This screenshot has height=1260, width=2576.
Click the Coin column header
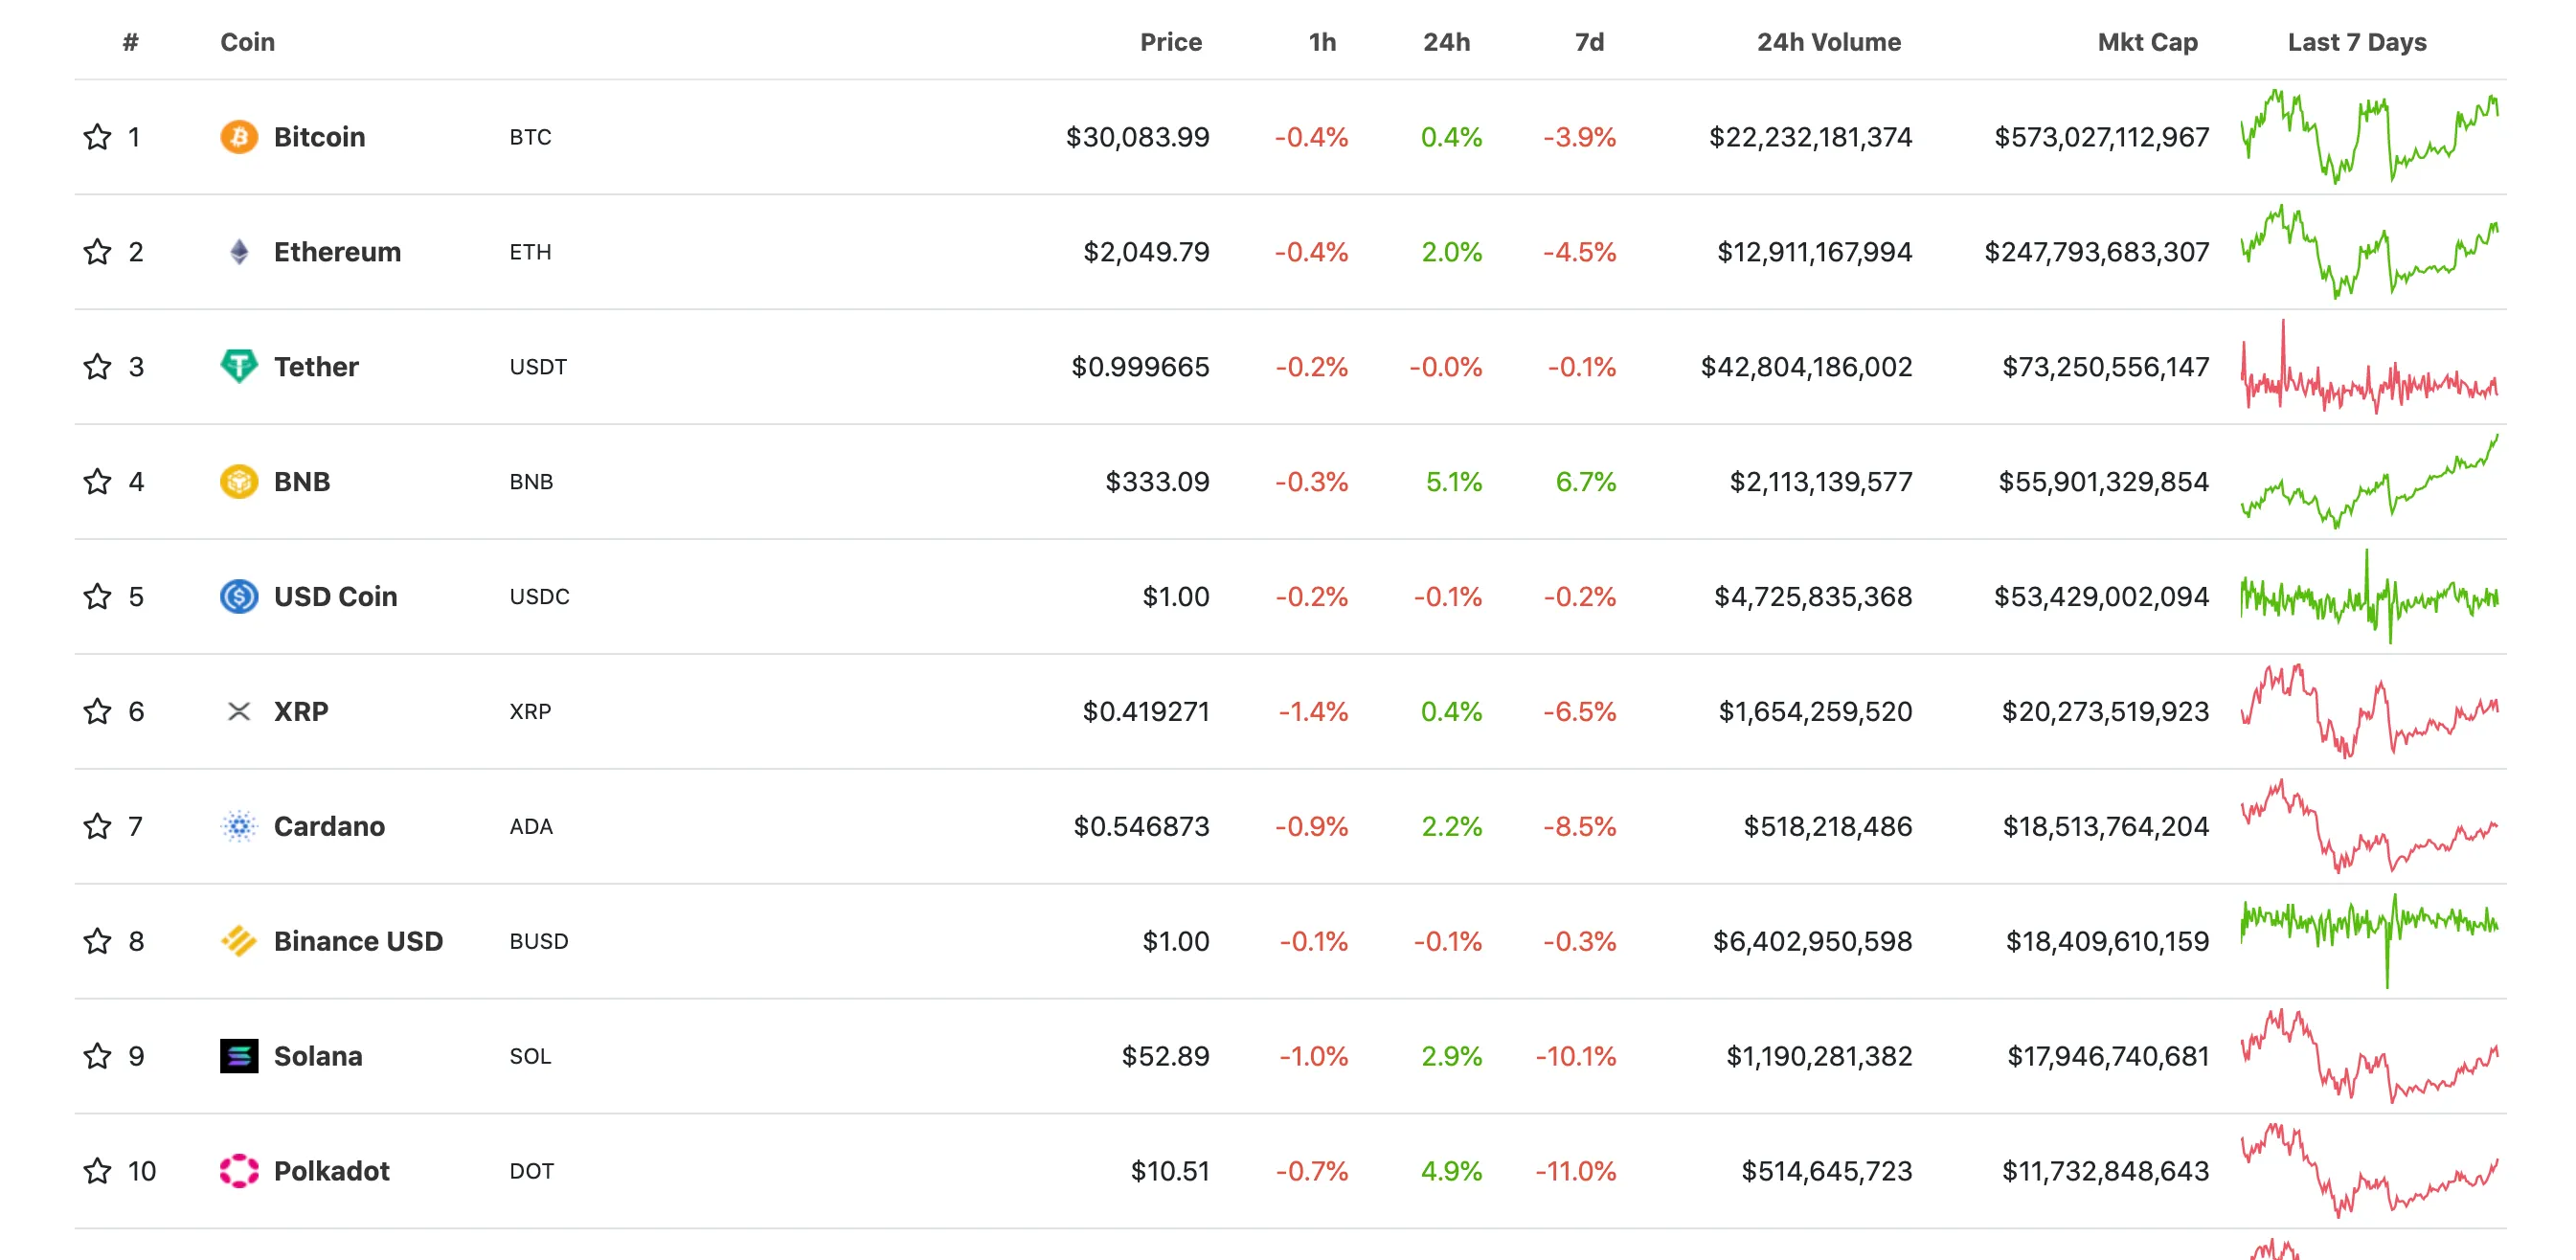(247, 42)
